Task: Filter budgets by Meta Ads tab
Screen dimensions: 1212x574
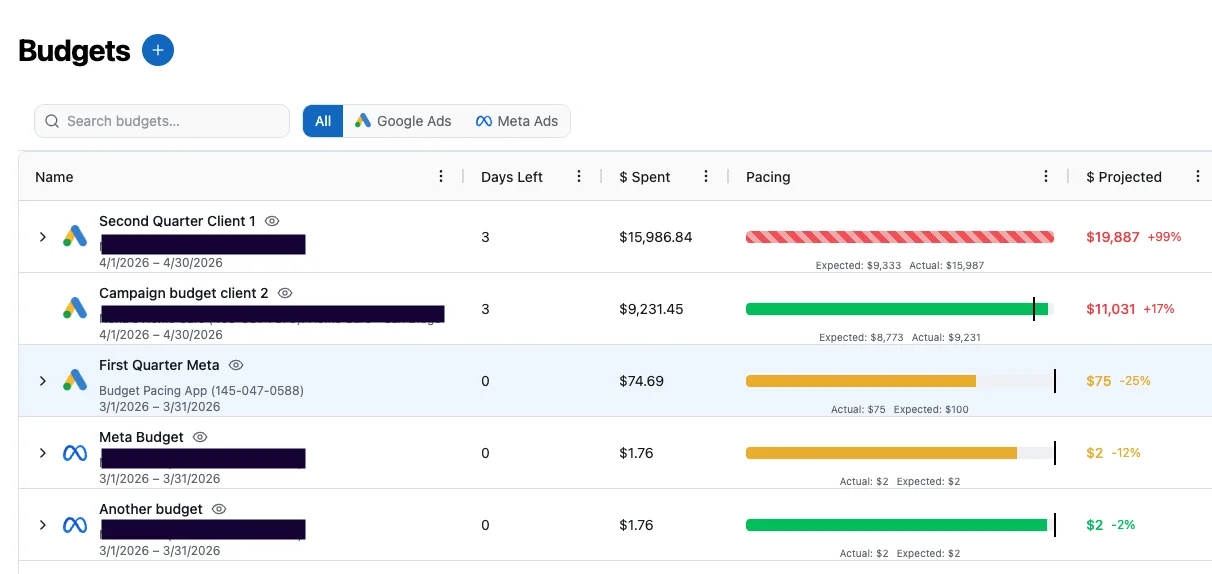Action: [517, 121]
